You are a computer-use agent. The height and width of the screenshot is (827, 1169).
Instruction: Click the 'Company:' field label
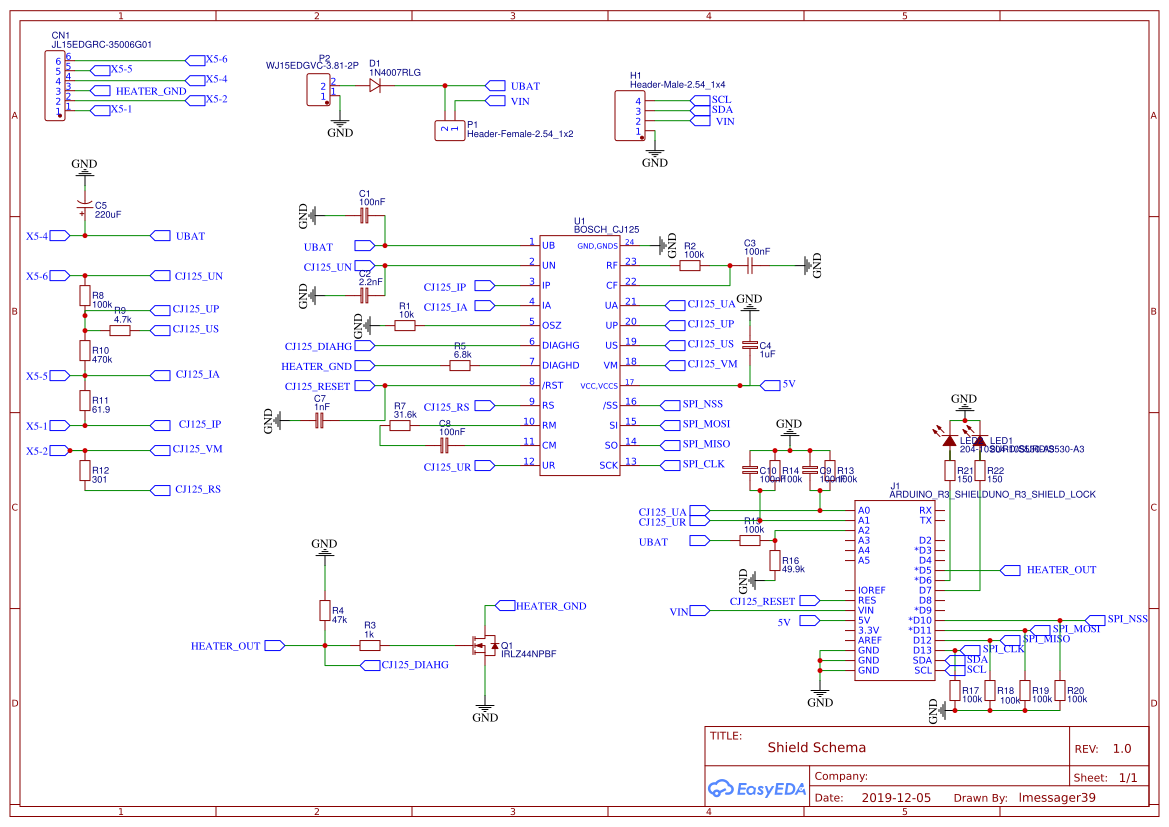pos(841,776)
